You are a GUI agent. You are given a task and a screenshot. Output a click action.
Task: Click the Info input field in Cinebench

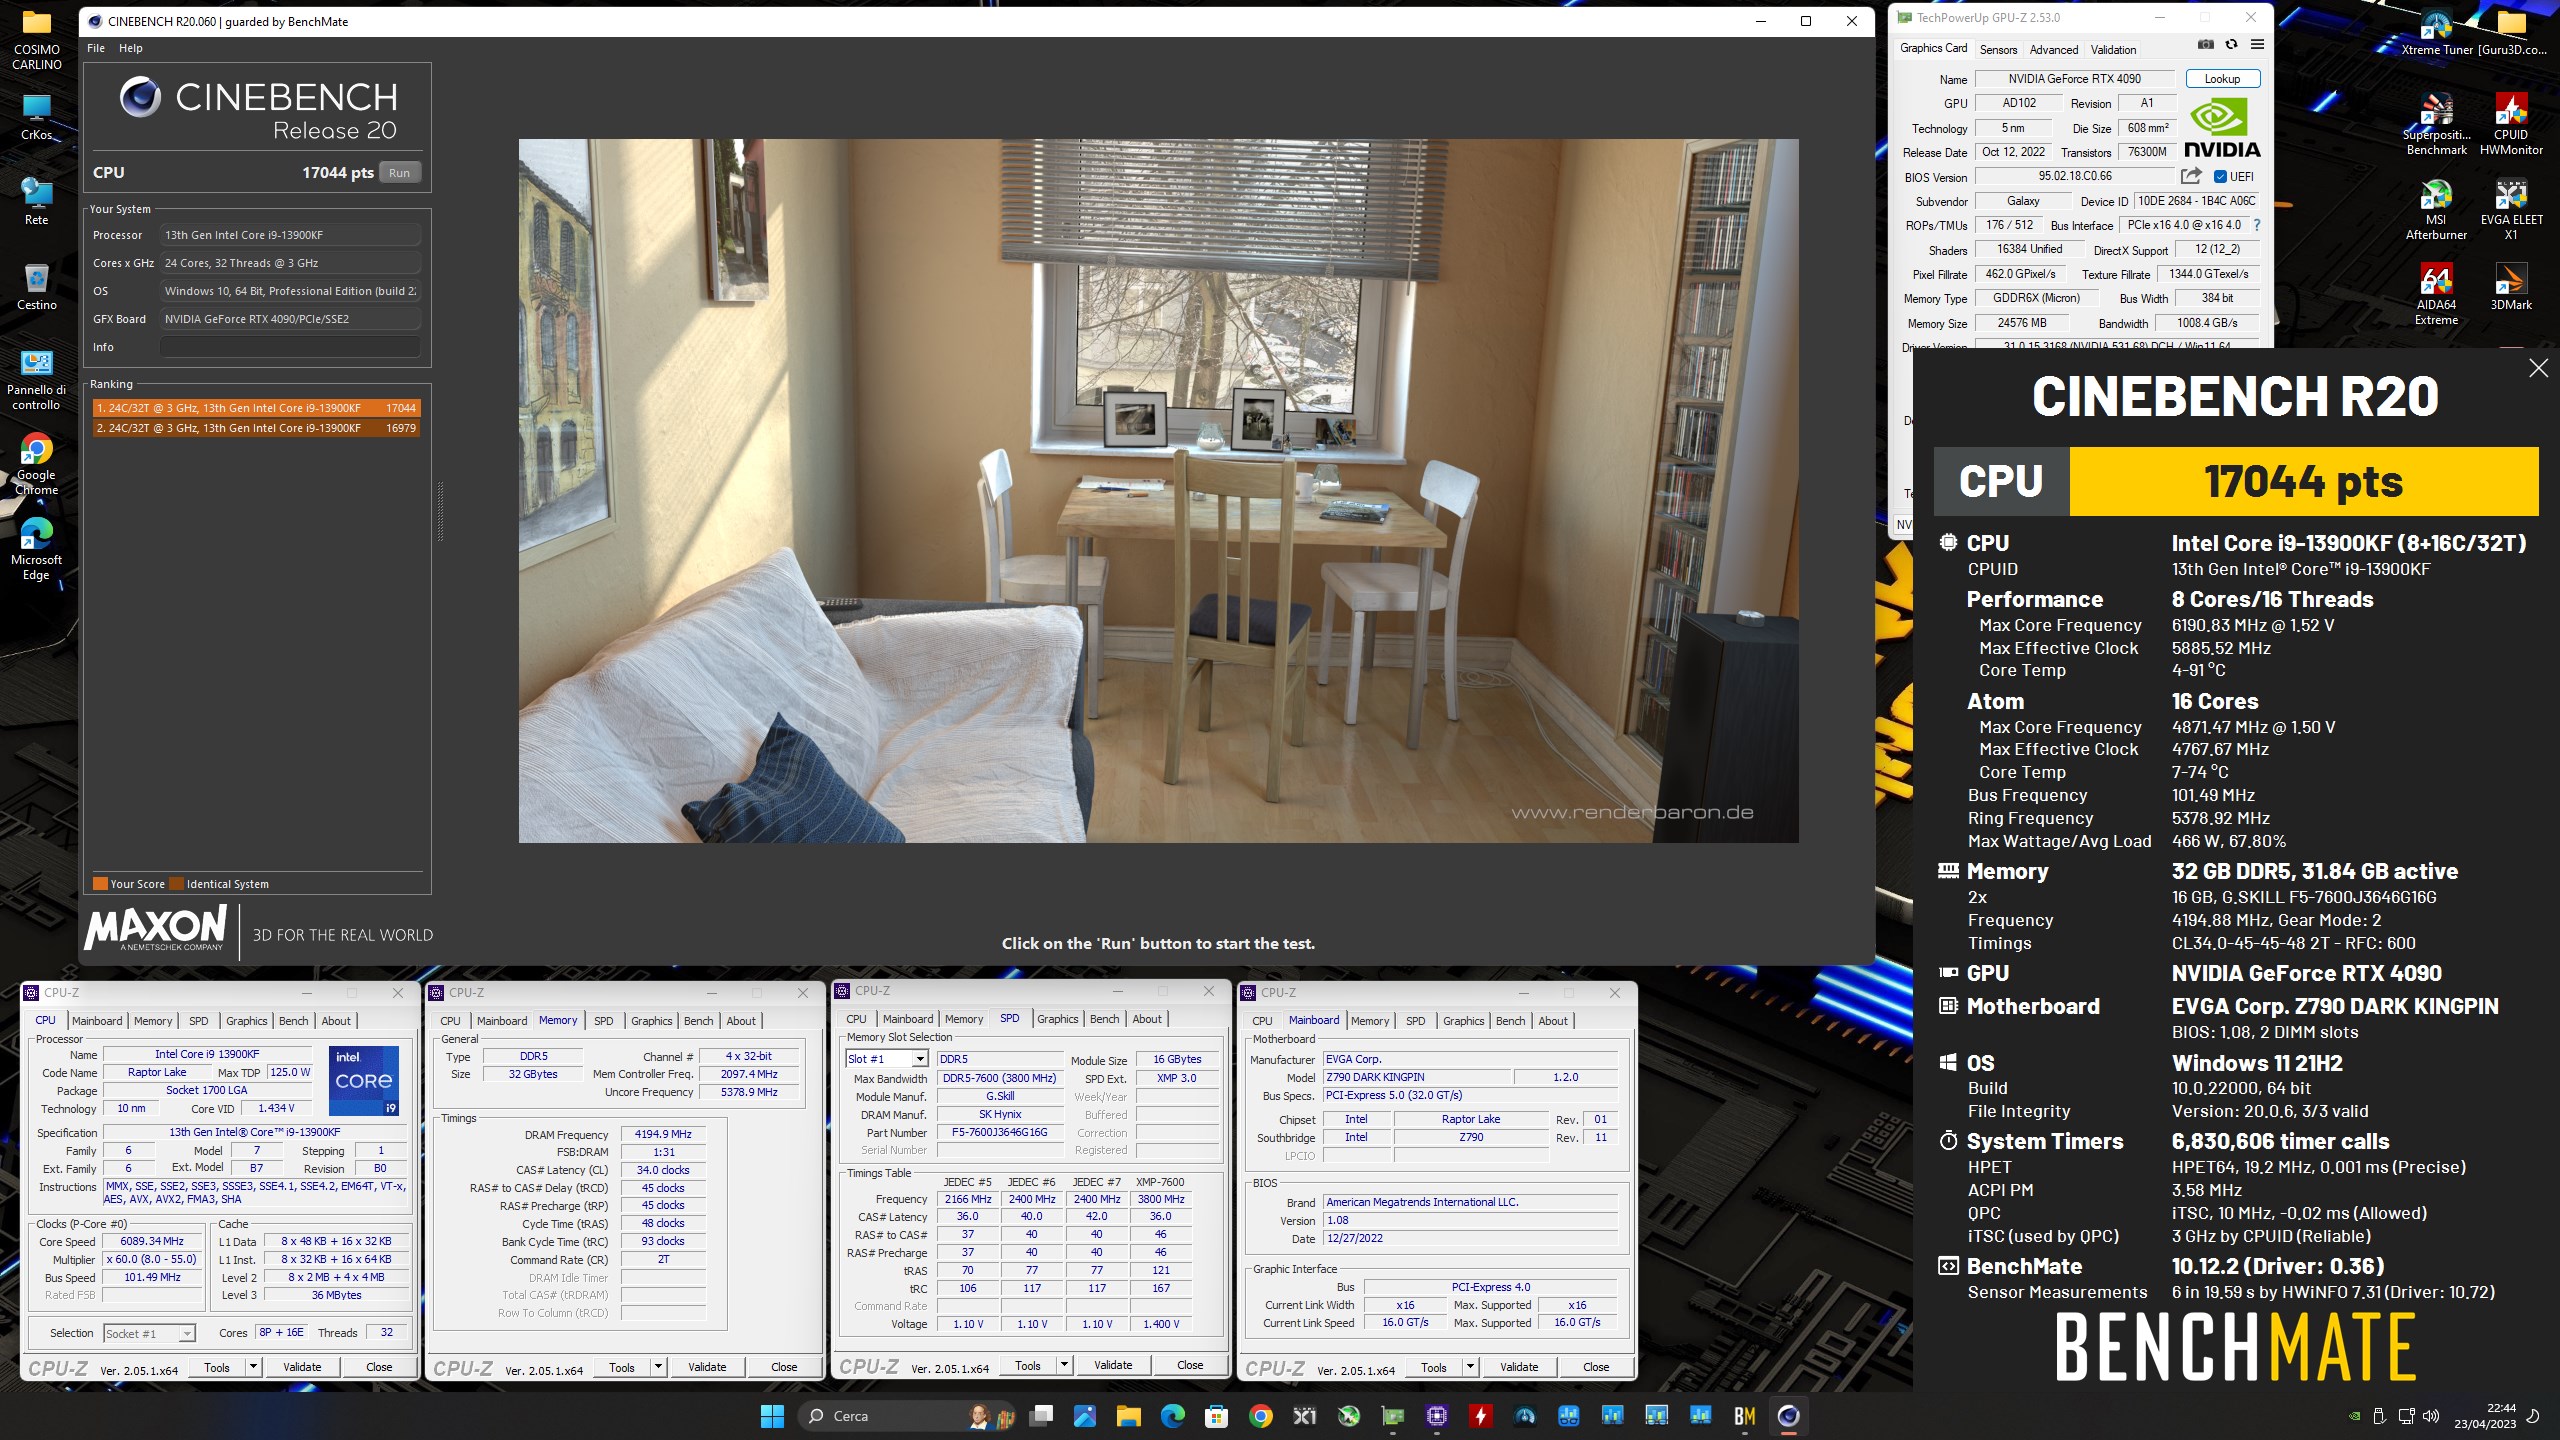pos(290,347)
